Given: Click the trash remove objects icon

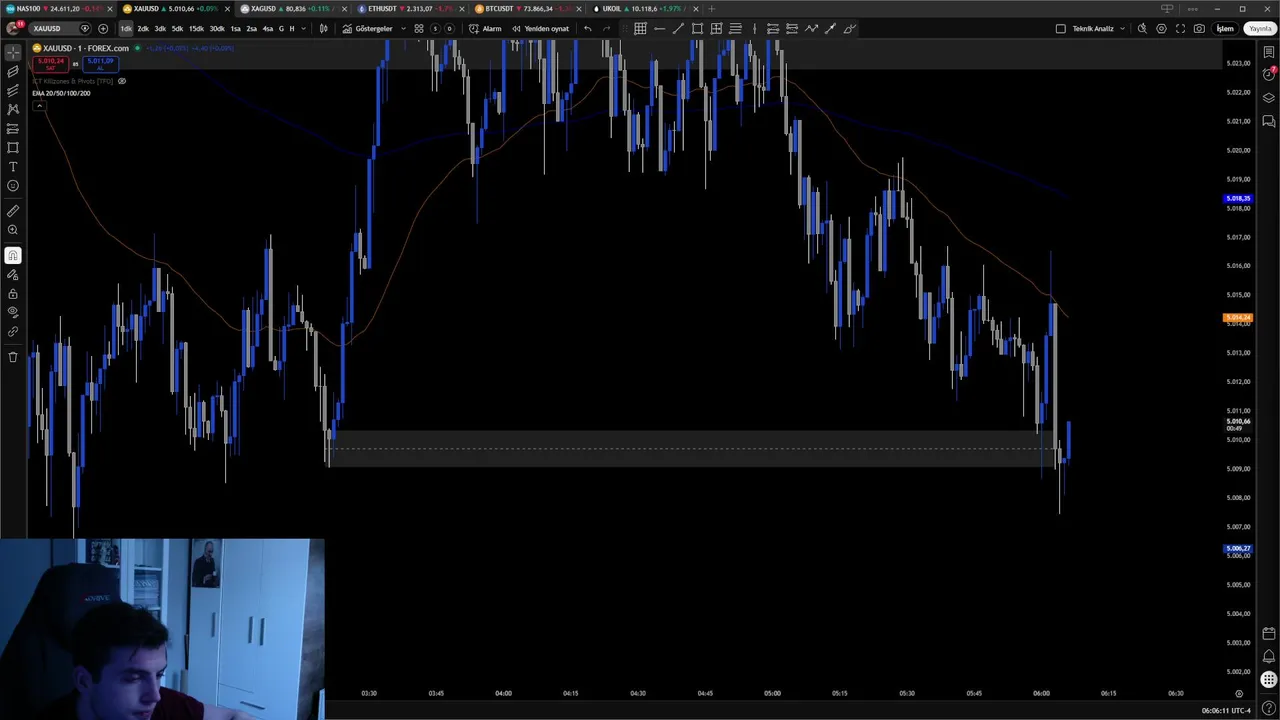Looking at the screenshot, I should pos(13,357).
